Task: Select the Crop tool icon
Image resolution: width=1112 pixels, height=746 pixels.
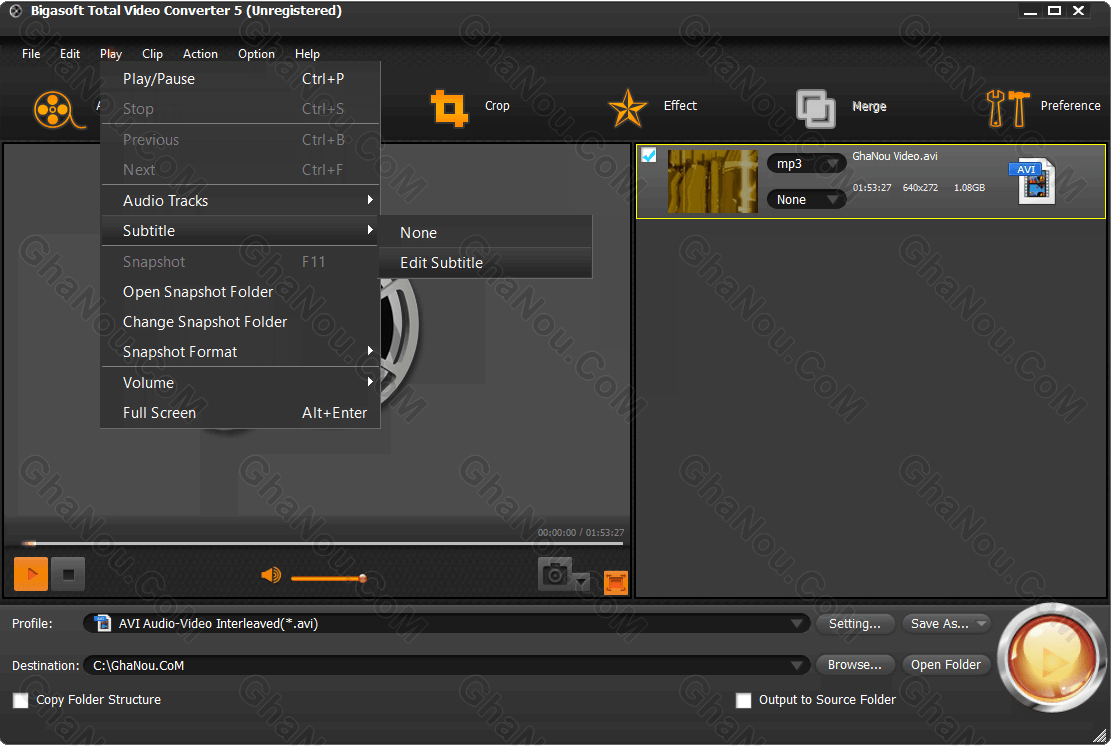Action: point(449,108)
